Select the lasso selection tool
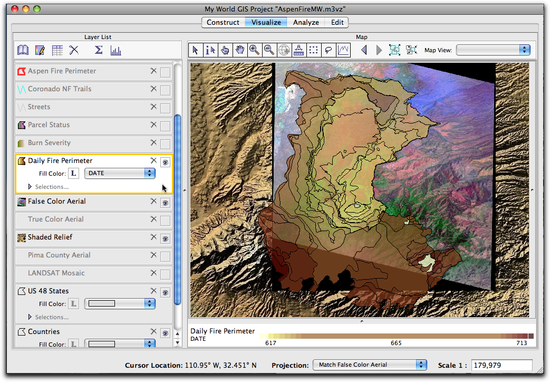The image size is (550, 382). click(328, 50)
